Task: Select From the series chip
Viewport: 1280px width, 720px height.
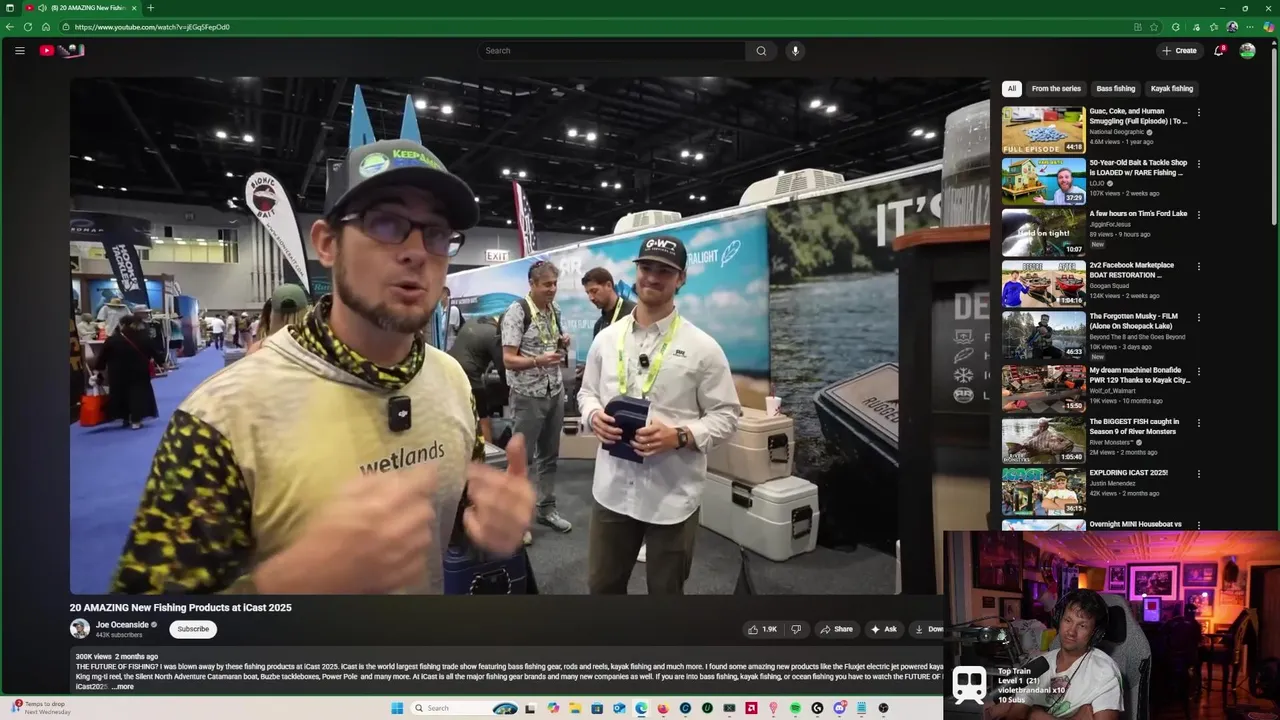Action: (x=1056, y=88)
